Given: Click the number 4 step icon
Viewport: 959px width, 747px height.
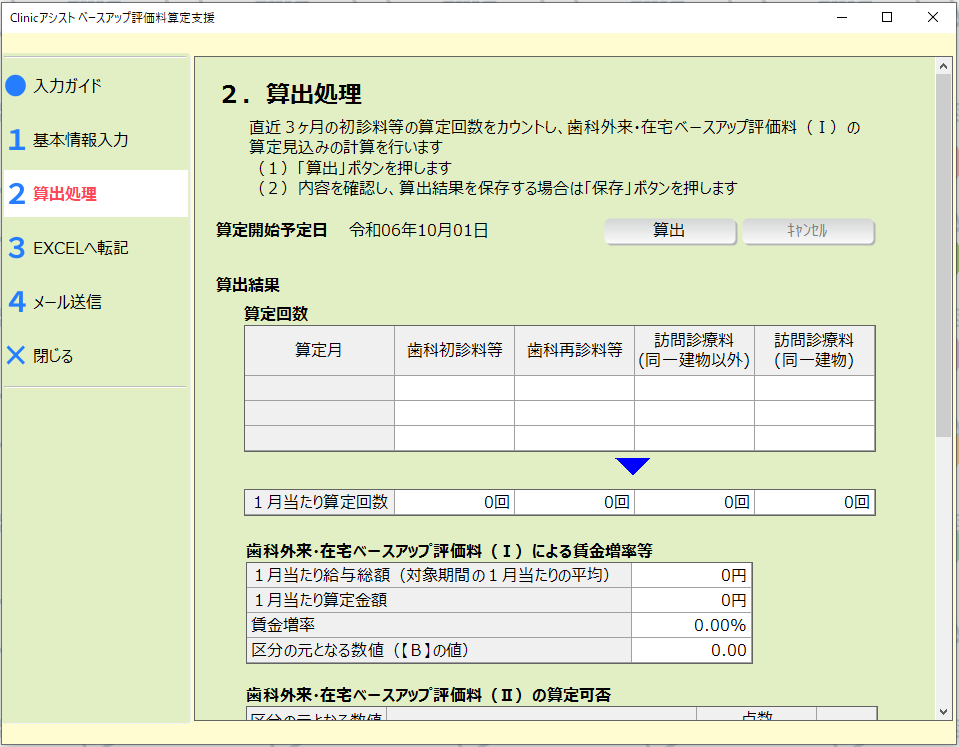Looking at the screenshot, I should click(x=16, y=302).
